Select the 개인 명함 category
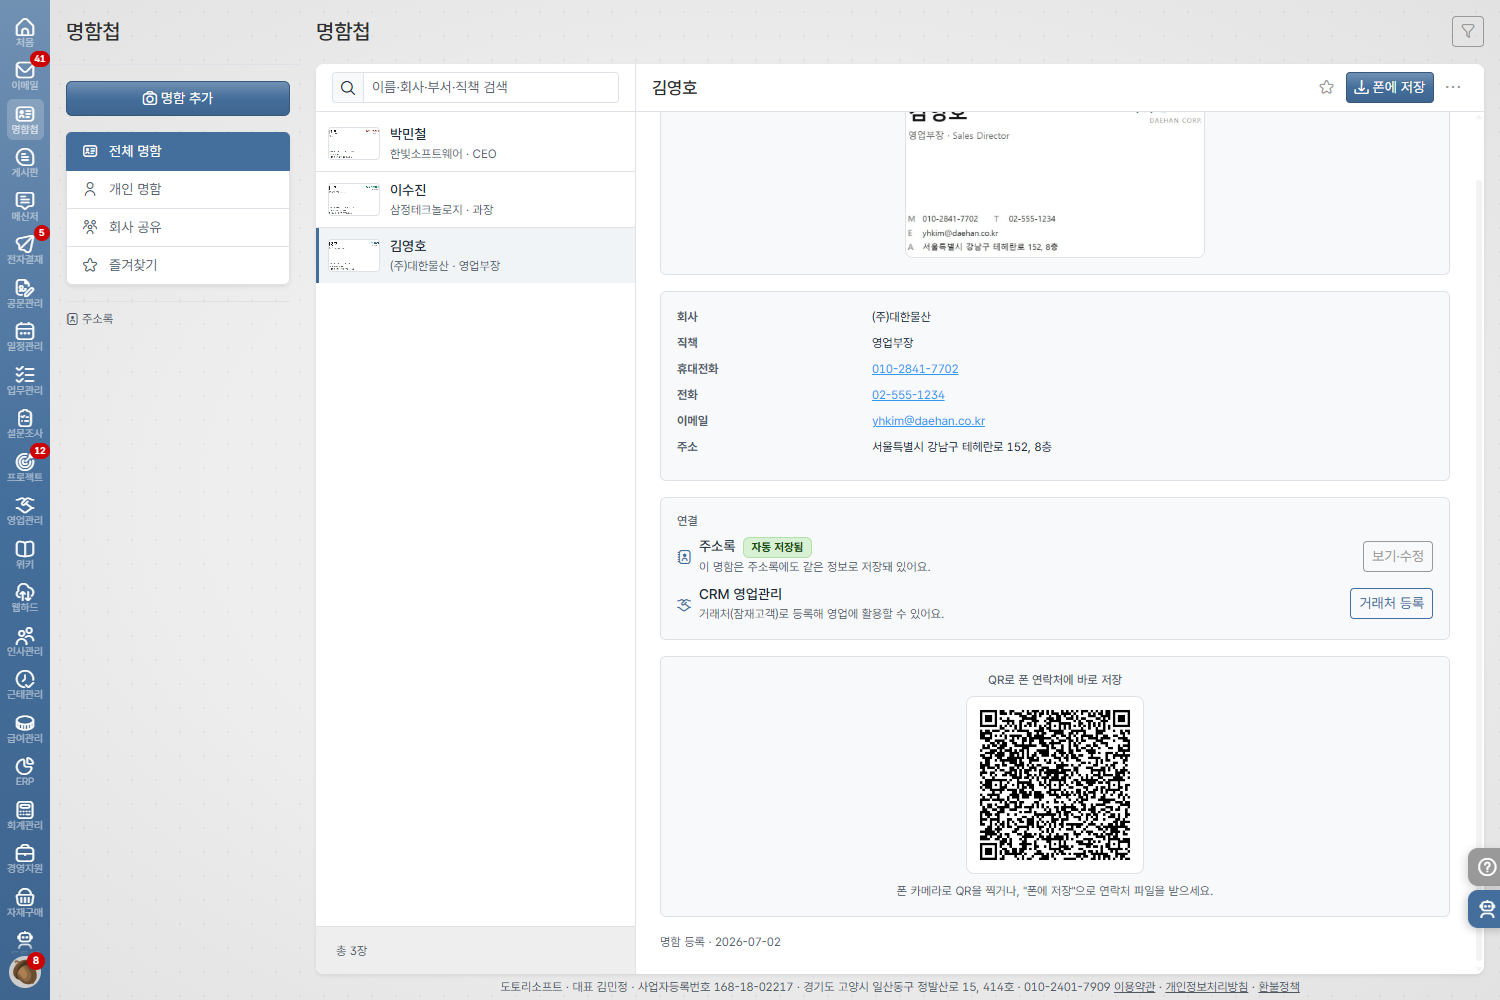The image size is (1500, 1000). pyautogui.click(x=178, y=189)
